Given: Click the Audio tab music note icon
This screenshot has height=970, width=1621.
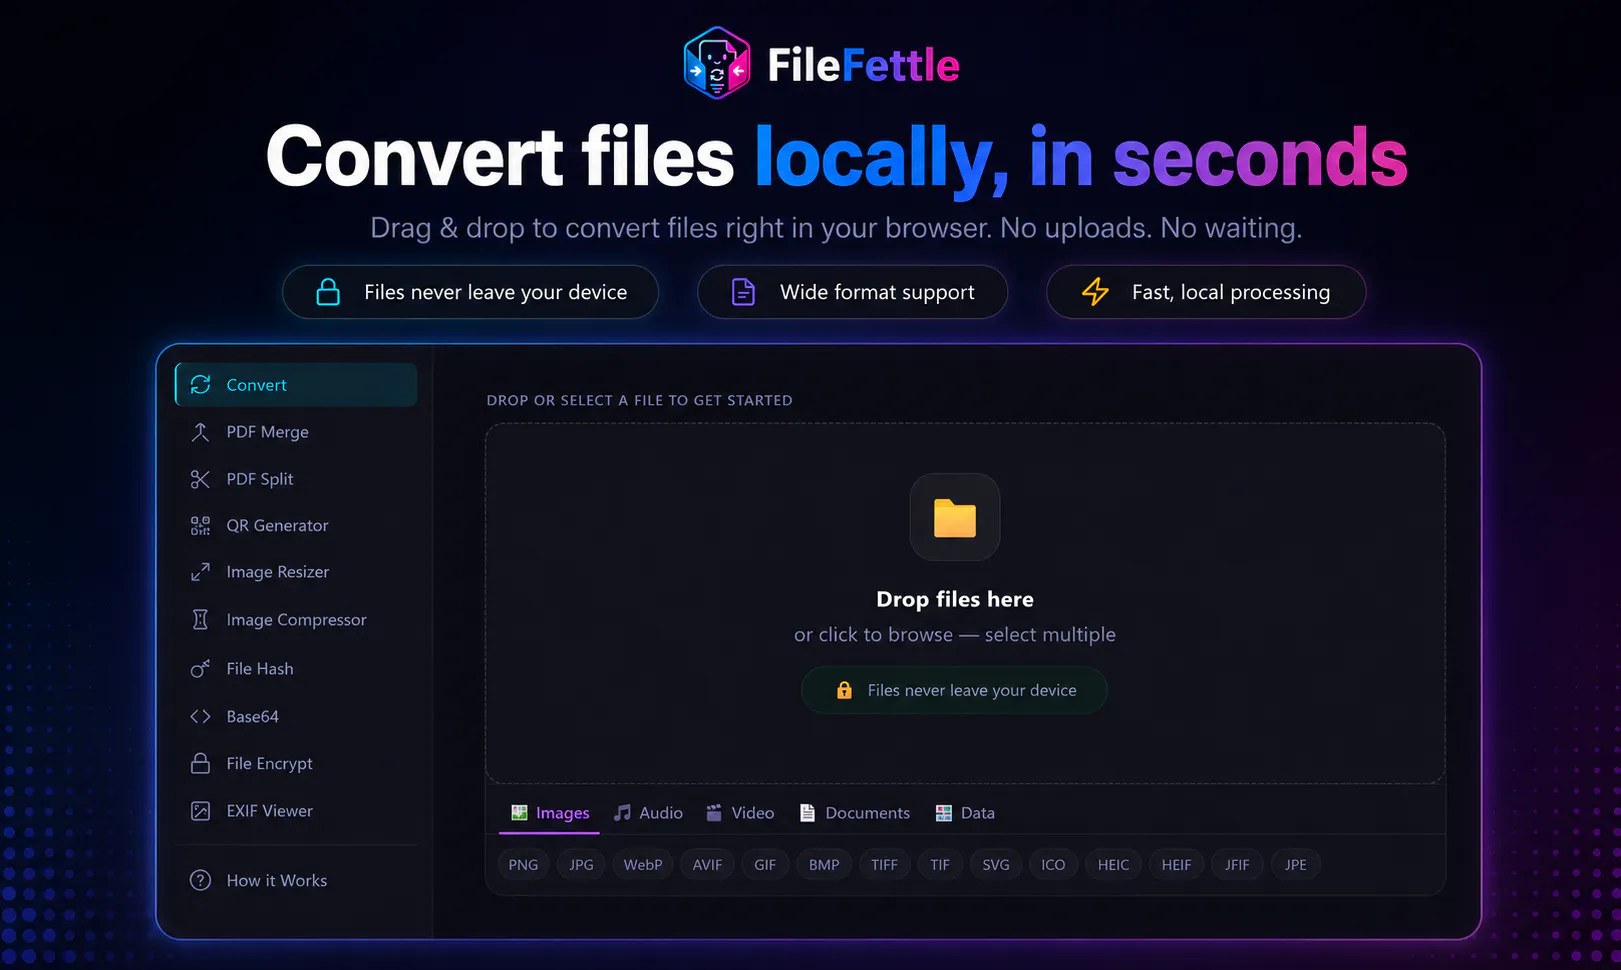Looking at the screenshot, I should pos(622,812).
